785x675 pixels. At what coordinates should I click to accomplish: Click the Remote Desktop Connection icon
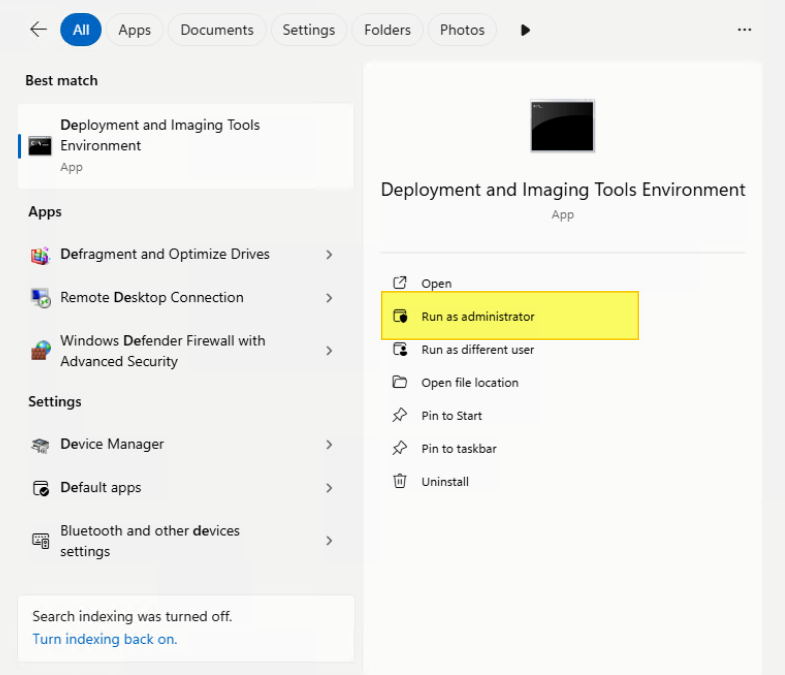[41, 298]
